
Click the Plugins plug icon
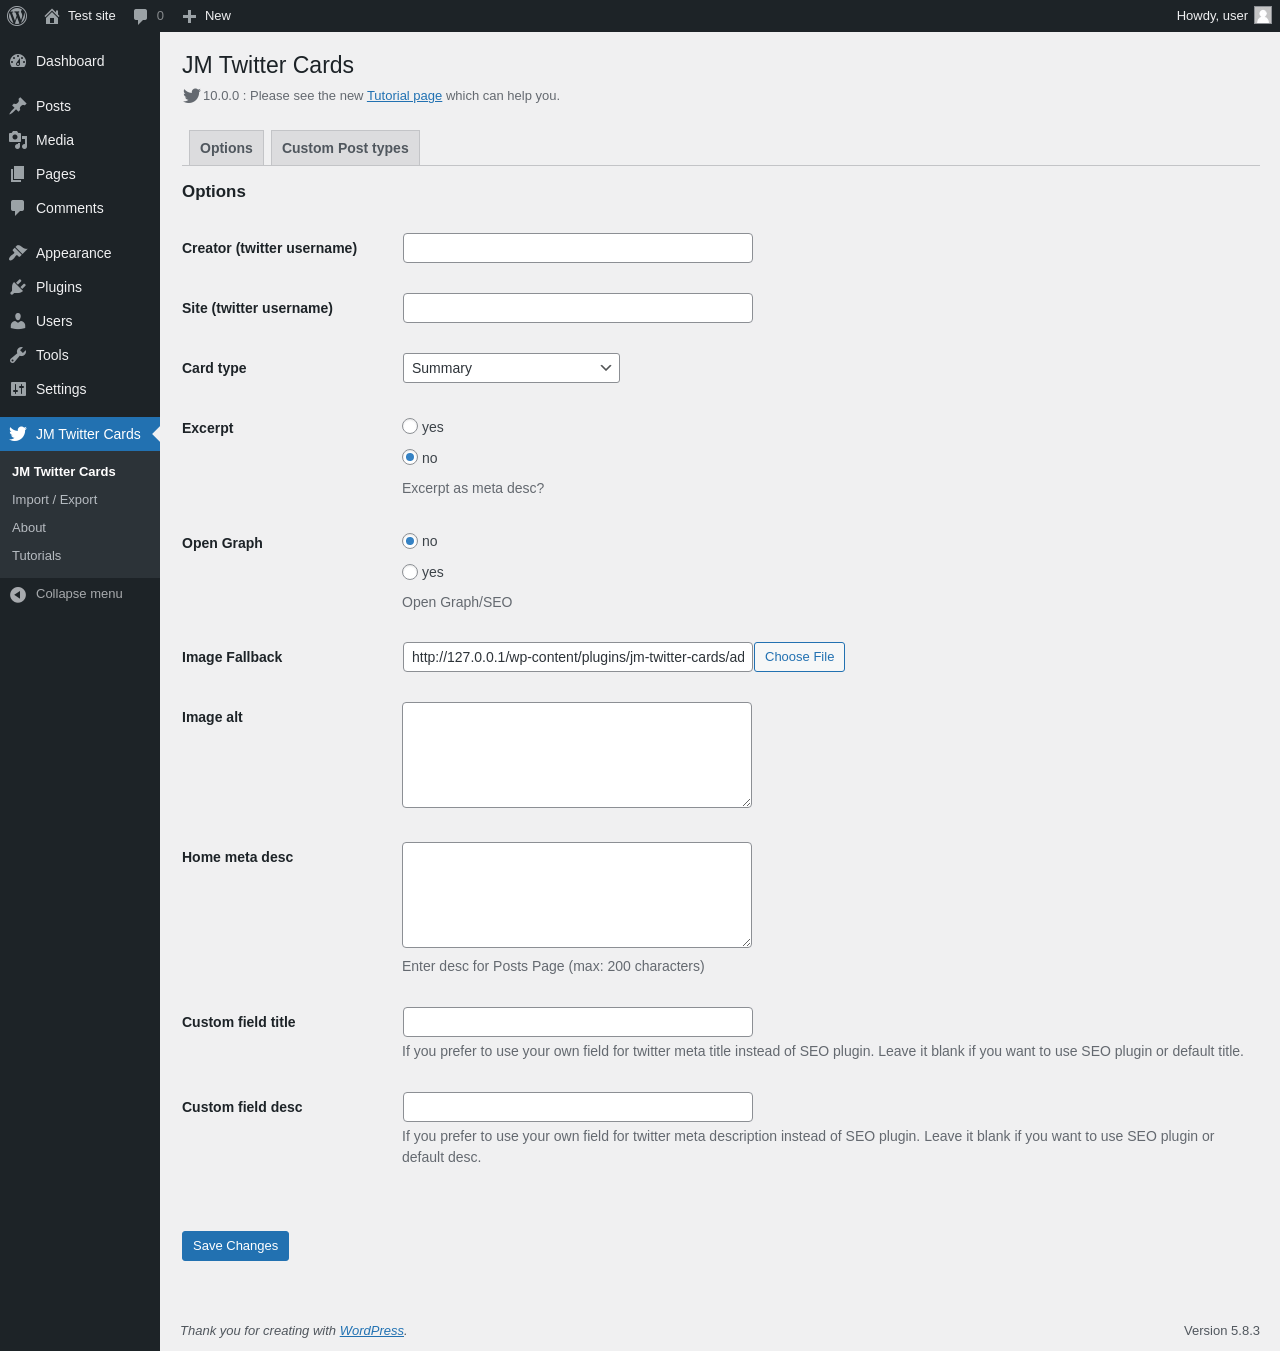tap(18, 287)
